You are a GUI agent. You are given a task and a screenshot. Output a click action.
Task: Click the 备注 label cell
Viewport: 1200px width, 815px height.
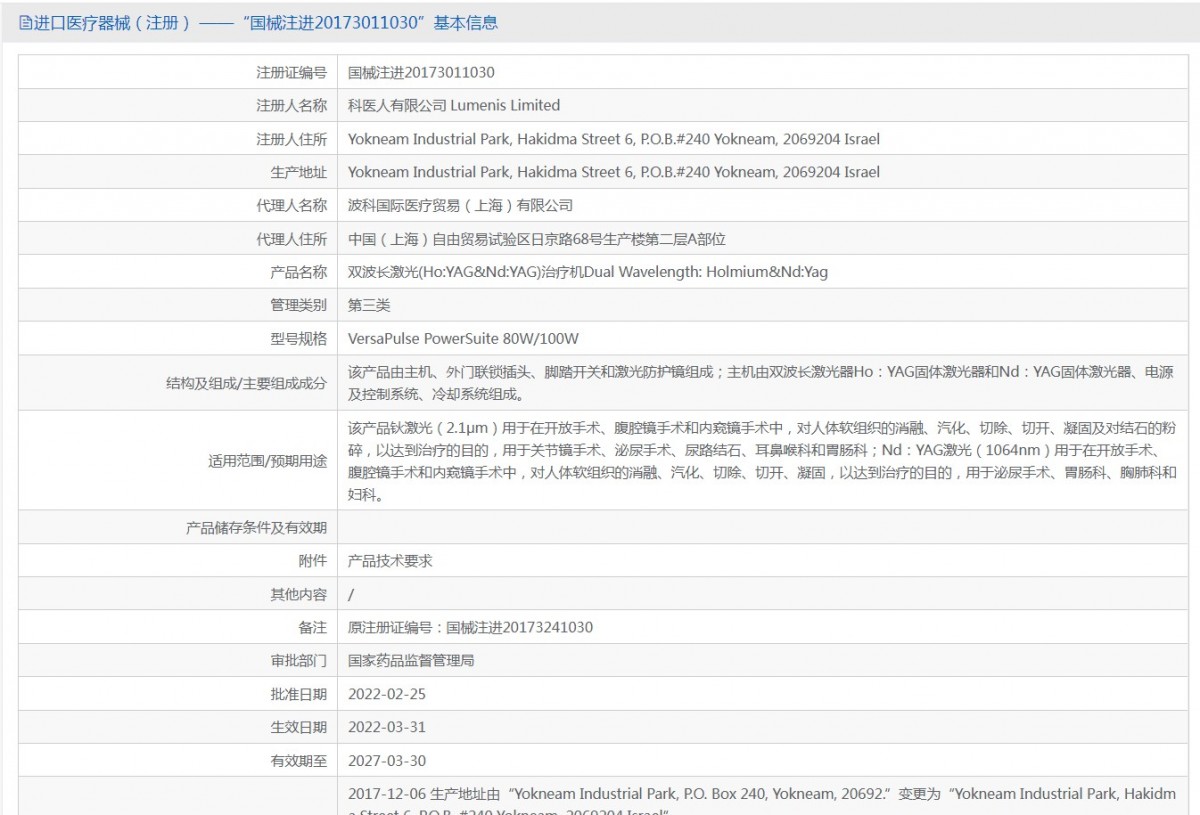point(178,627)
